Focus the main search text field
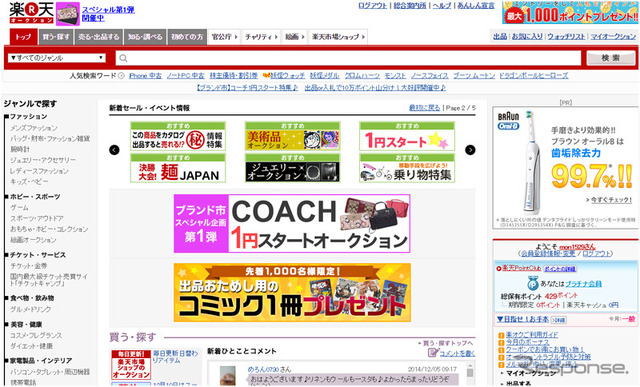 point(348,58)
